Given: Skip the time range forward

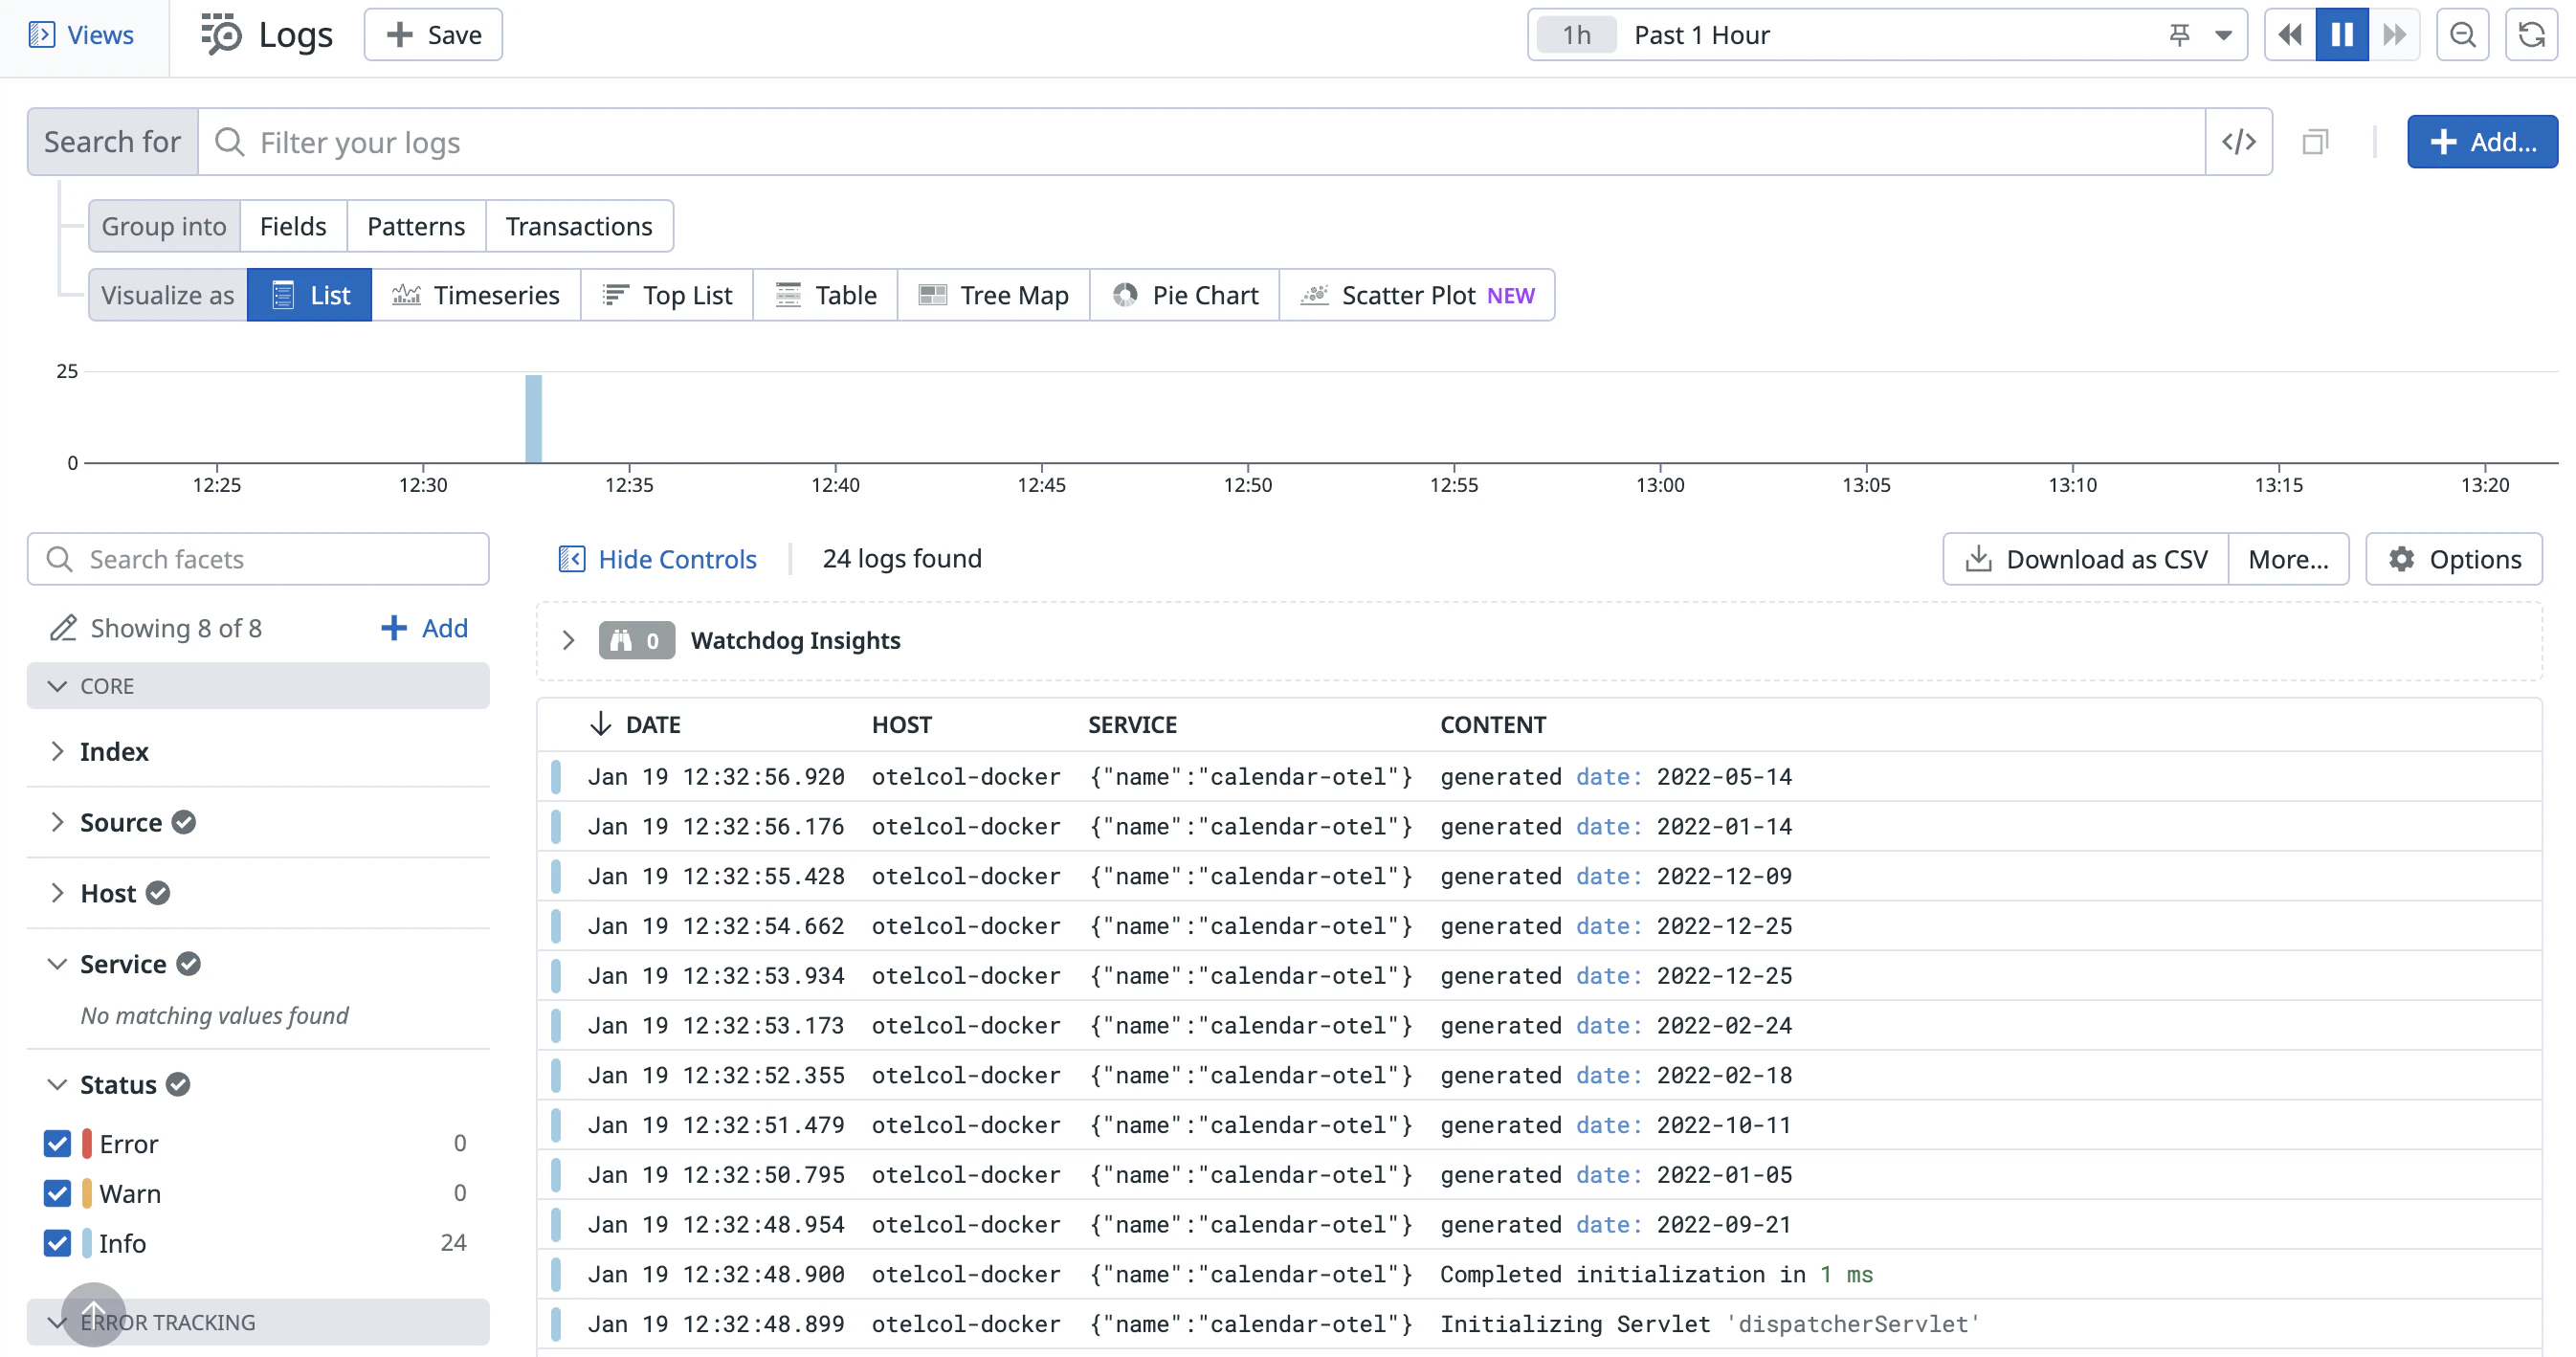Looking at the screenshot, I should (x=2394, y=35).
